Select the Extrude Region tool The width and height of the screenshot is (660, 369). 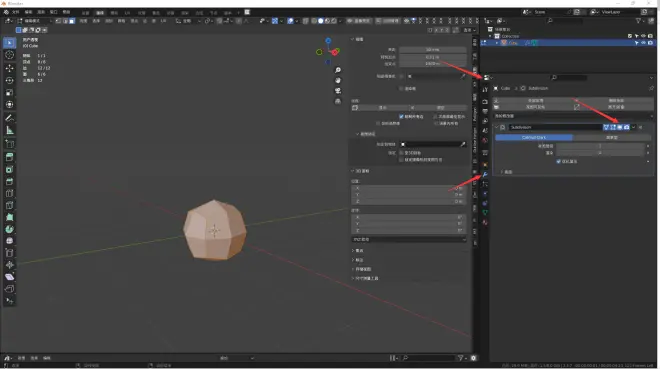click(x=10, y=157)
